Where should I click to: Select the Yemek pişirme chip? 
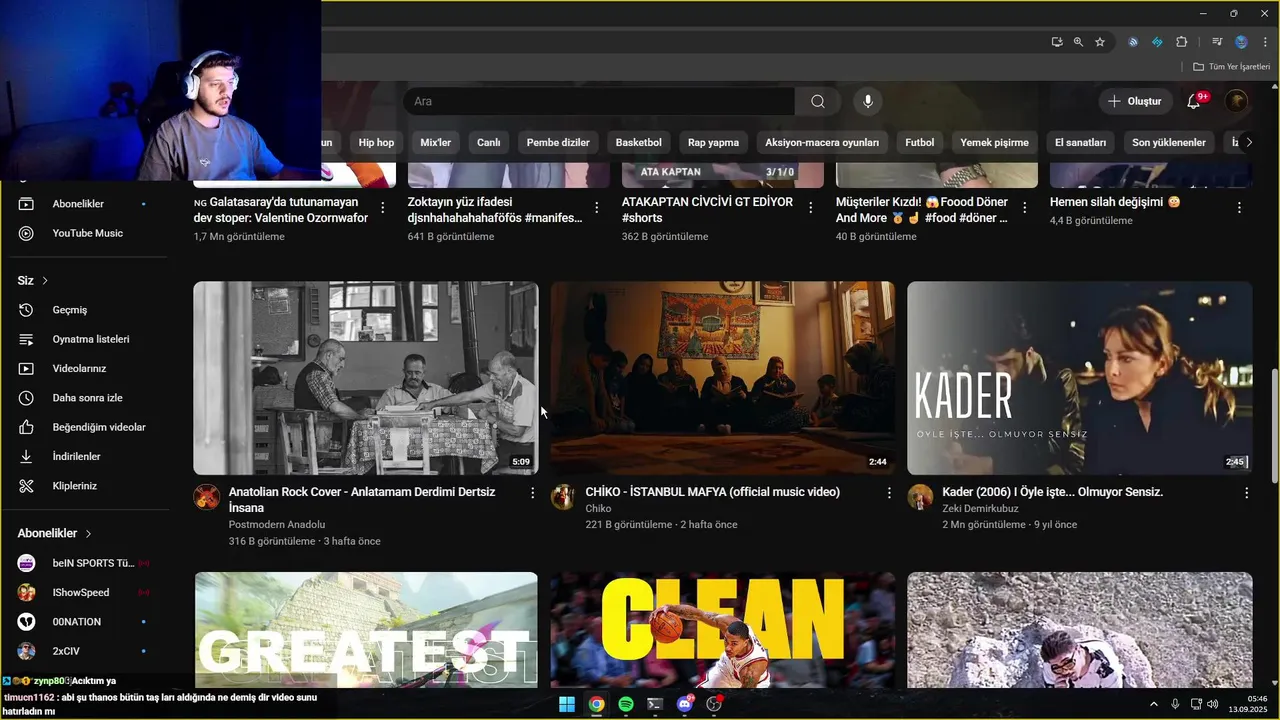coord(994,142)
